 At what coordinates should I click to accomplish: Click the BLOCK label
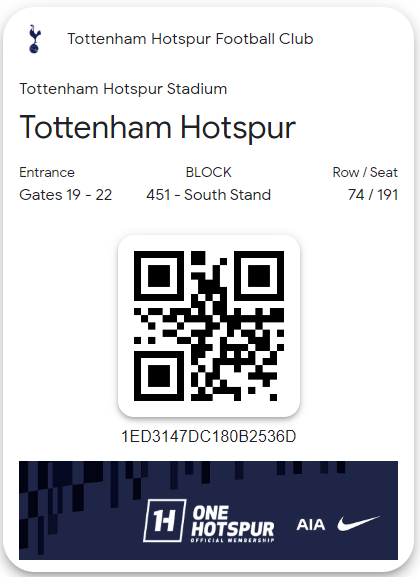(208, 172)
